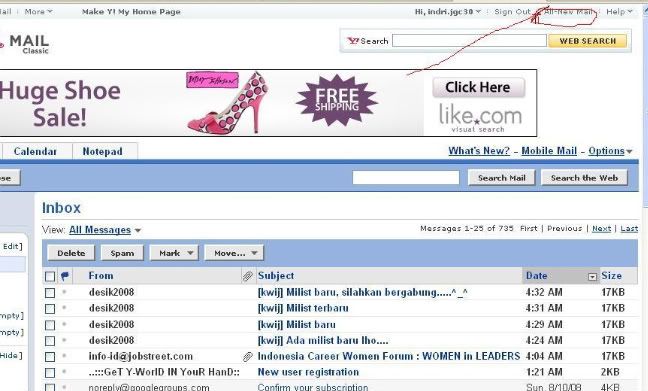Click the Search the Web button
648x391 pixels.
pyautogui.click(x=584, y=178)
